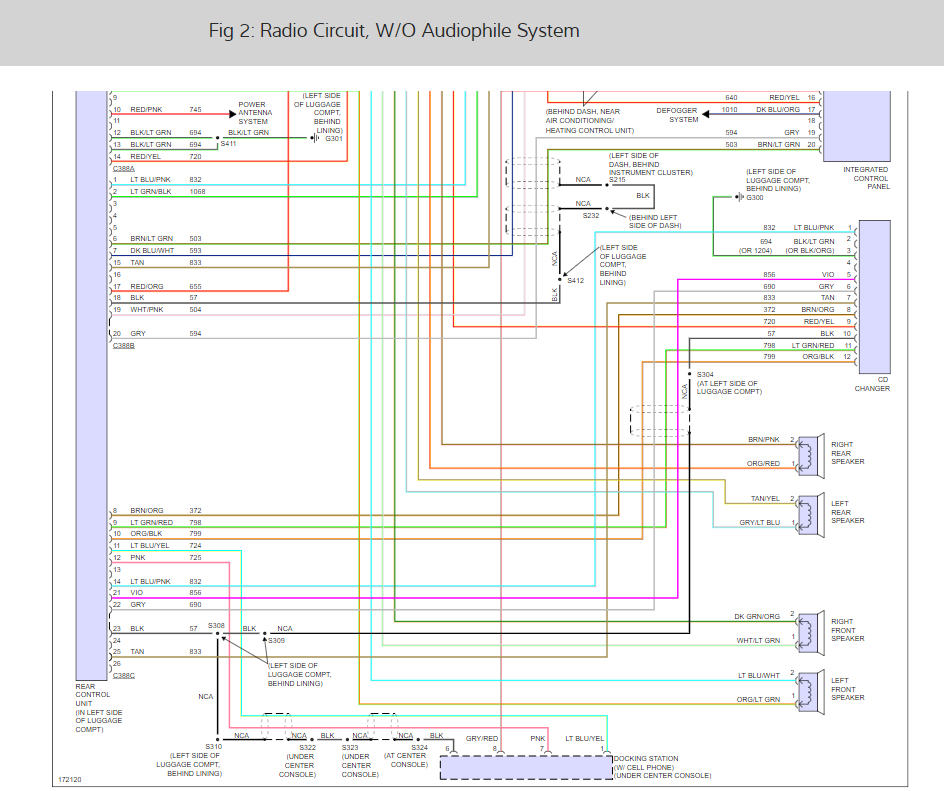Click the LT GRN/BLK 1068 wire label
This screenshot has width=944, height=791.
tap(167, 191)
